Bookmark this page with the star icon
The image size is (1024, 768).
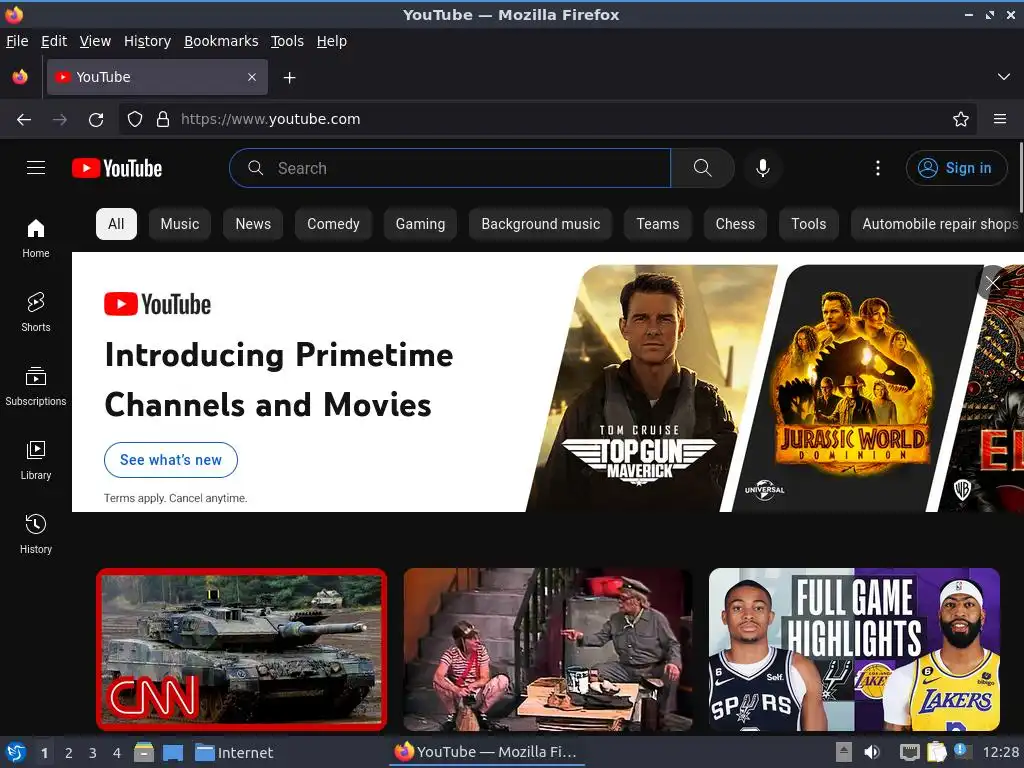tap(961, 120)
